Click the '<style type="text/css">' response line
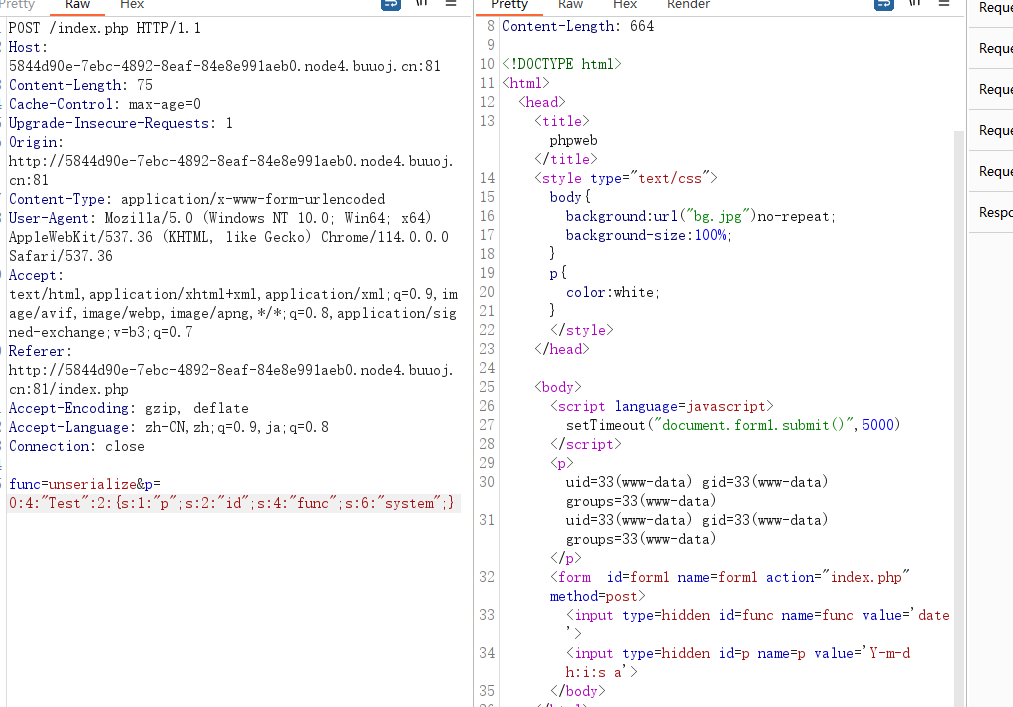 coord(626,178)
